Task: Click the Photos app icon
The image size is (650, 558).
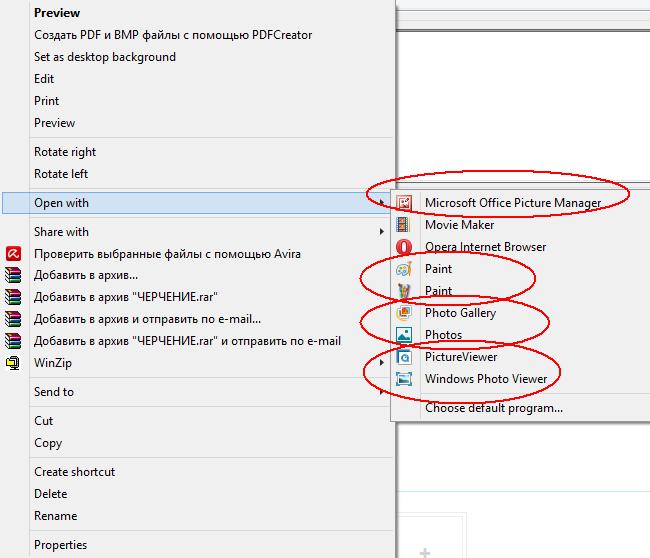Action: 404,335
